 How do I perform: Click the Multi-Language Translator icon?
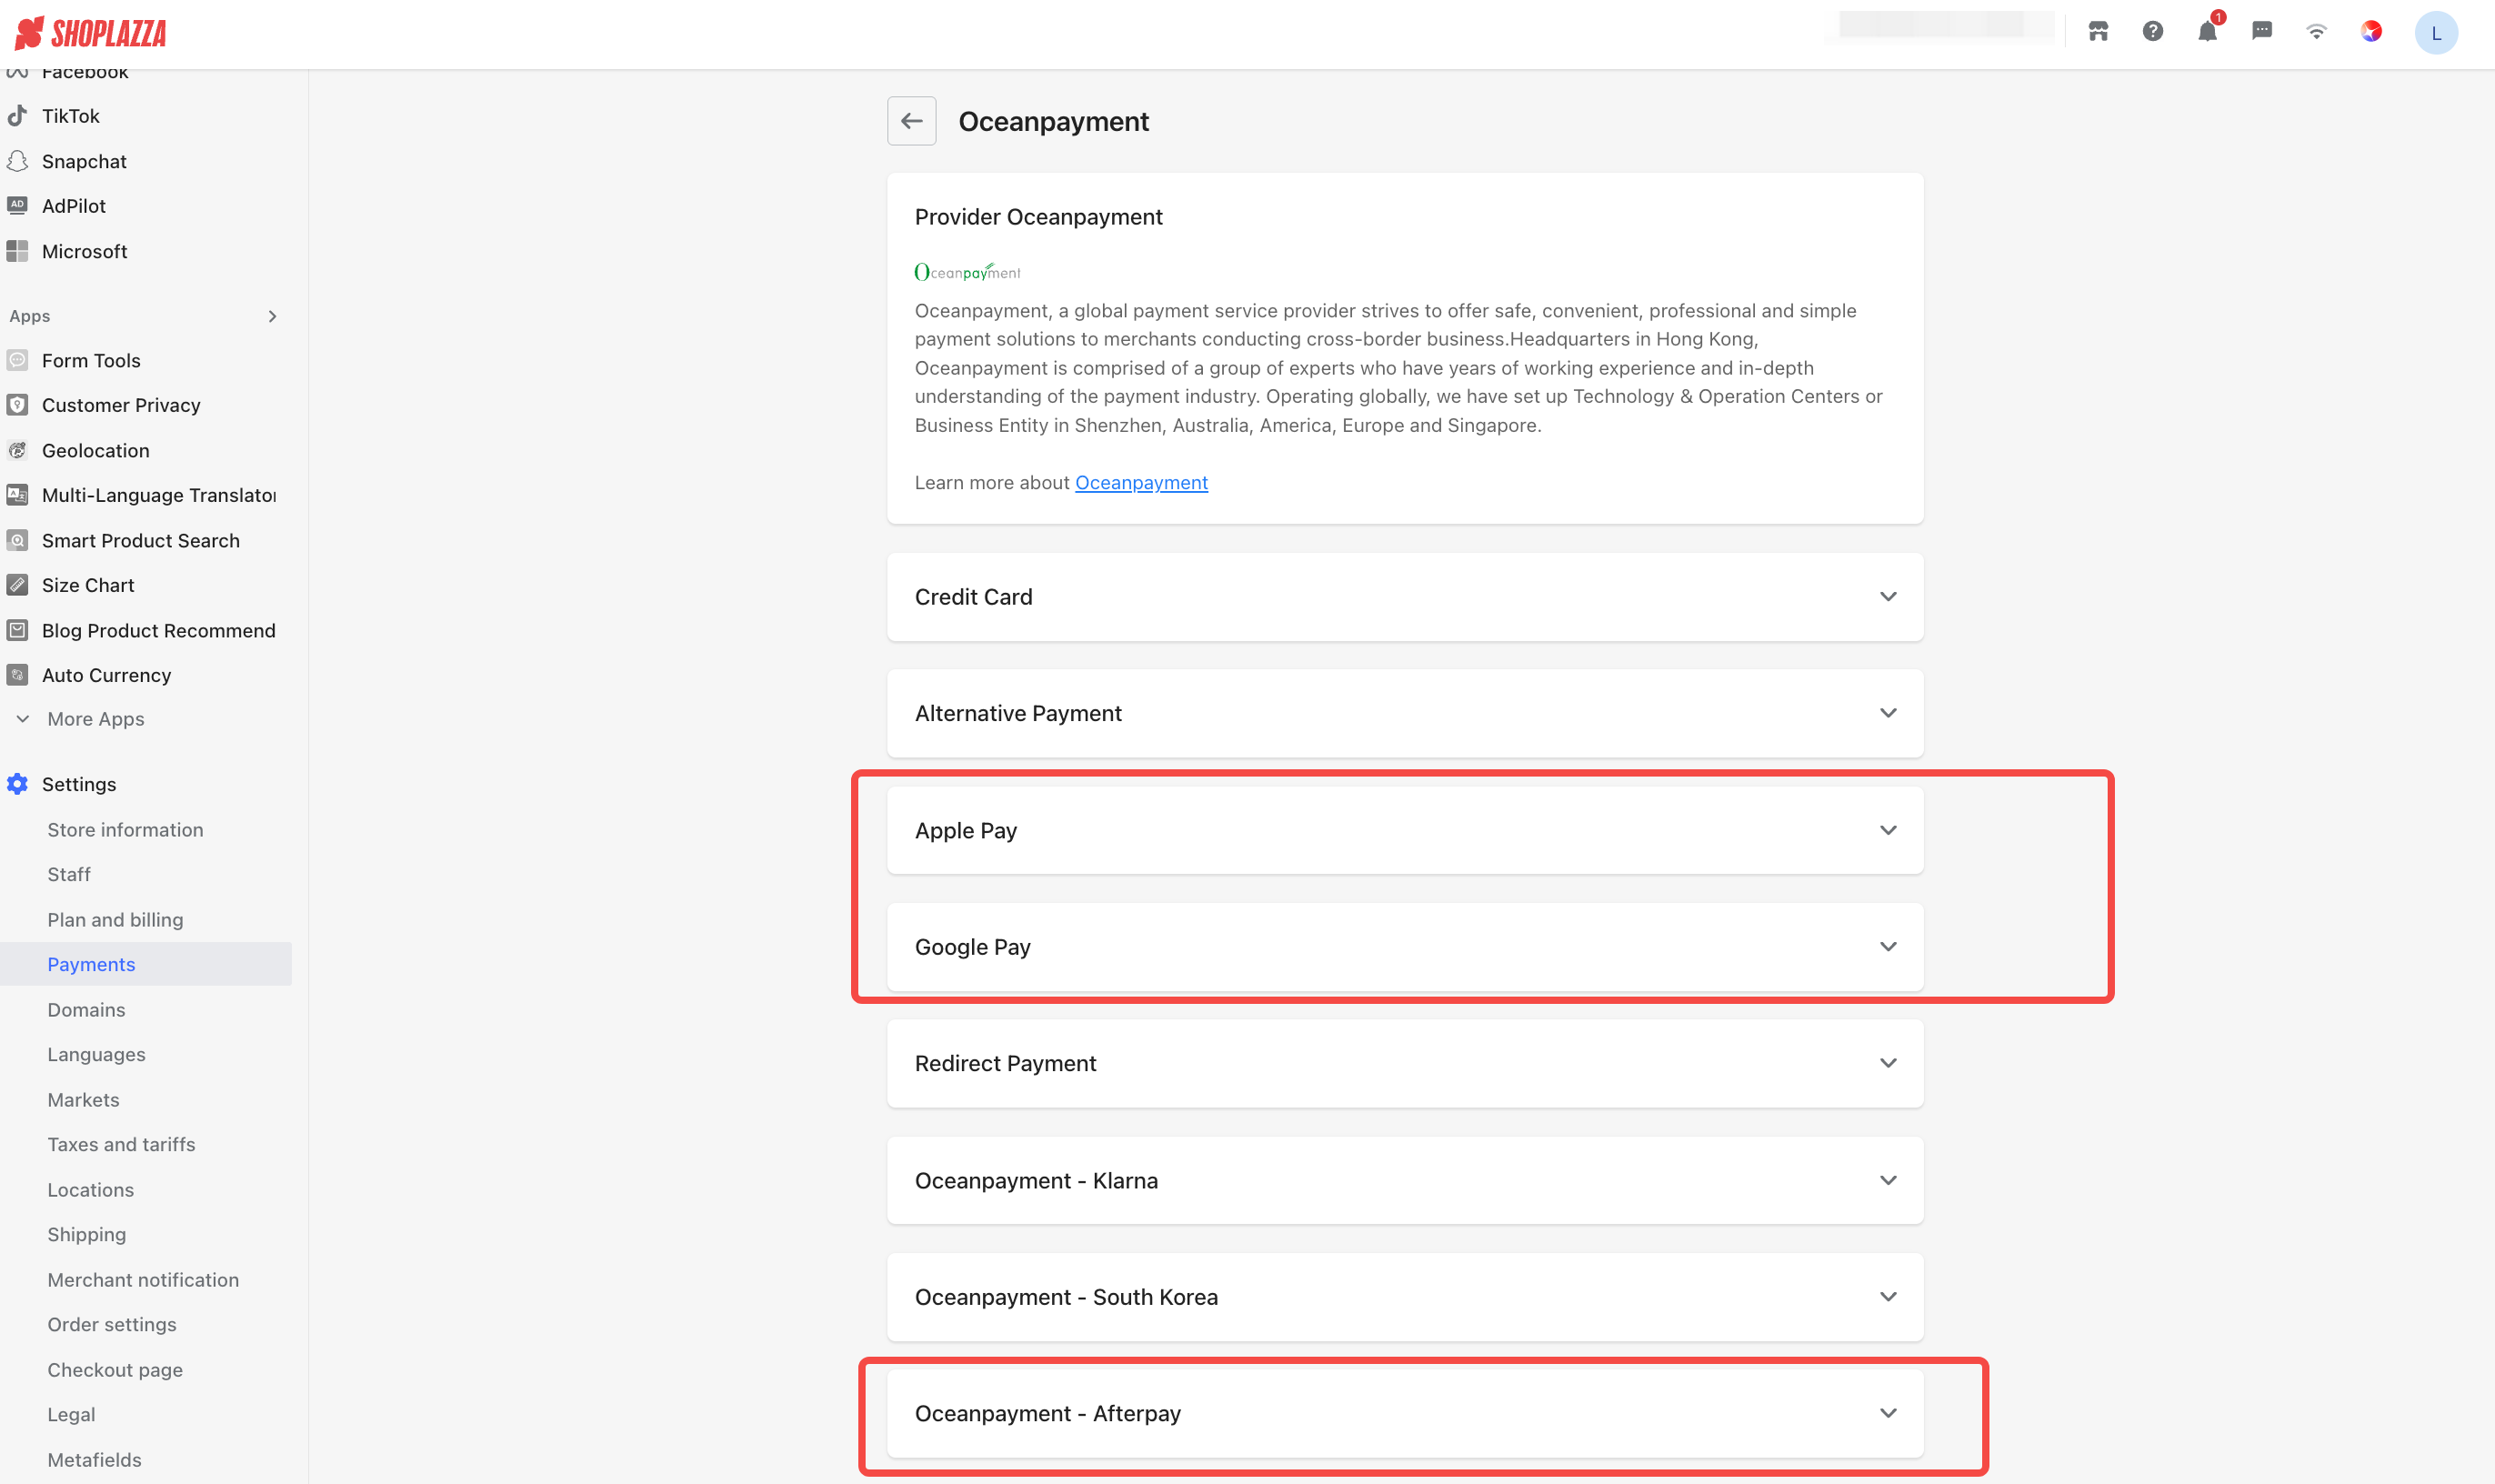click(17, 495)
